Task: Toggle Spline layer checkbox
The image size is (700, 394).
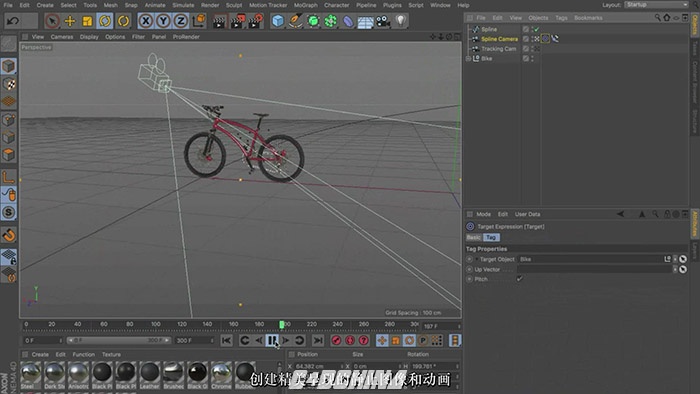Action: pyautogui.click(x=526, y=29)
